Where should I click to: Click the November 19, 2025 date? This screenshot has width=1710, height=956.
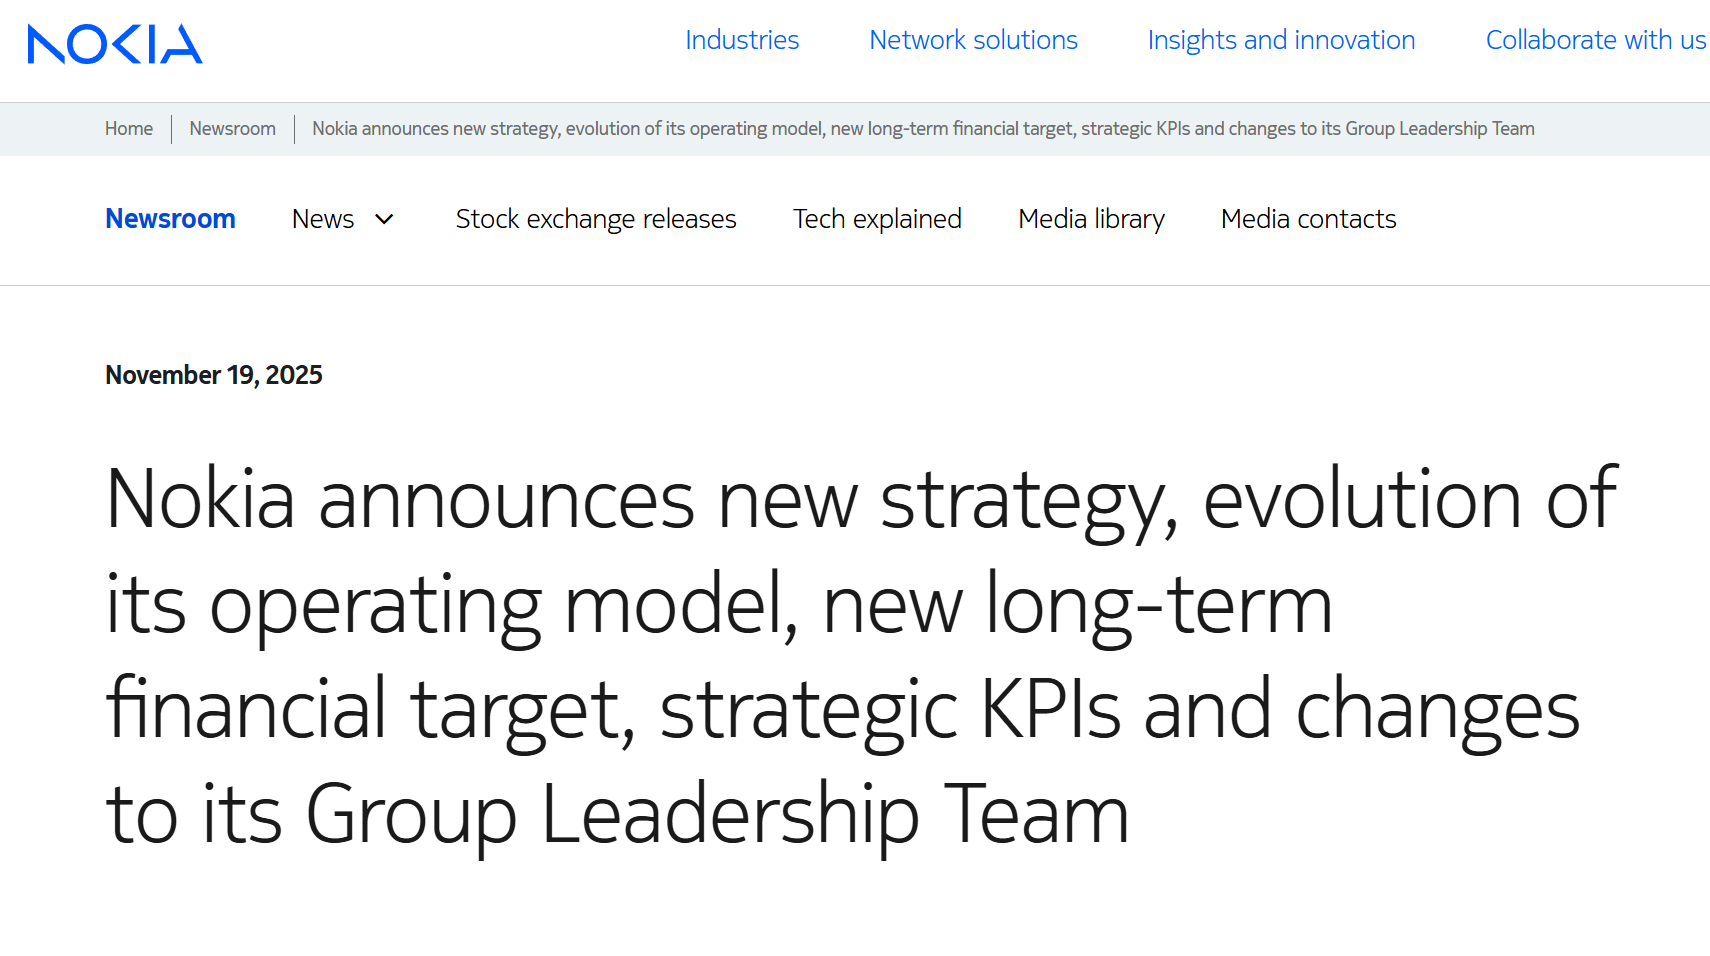pos(214,375)
